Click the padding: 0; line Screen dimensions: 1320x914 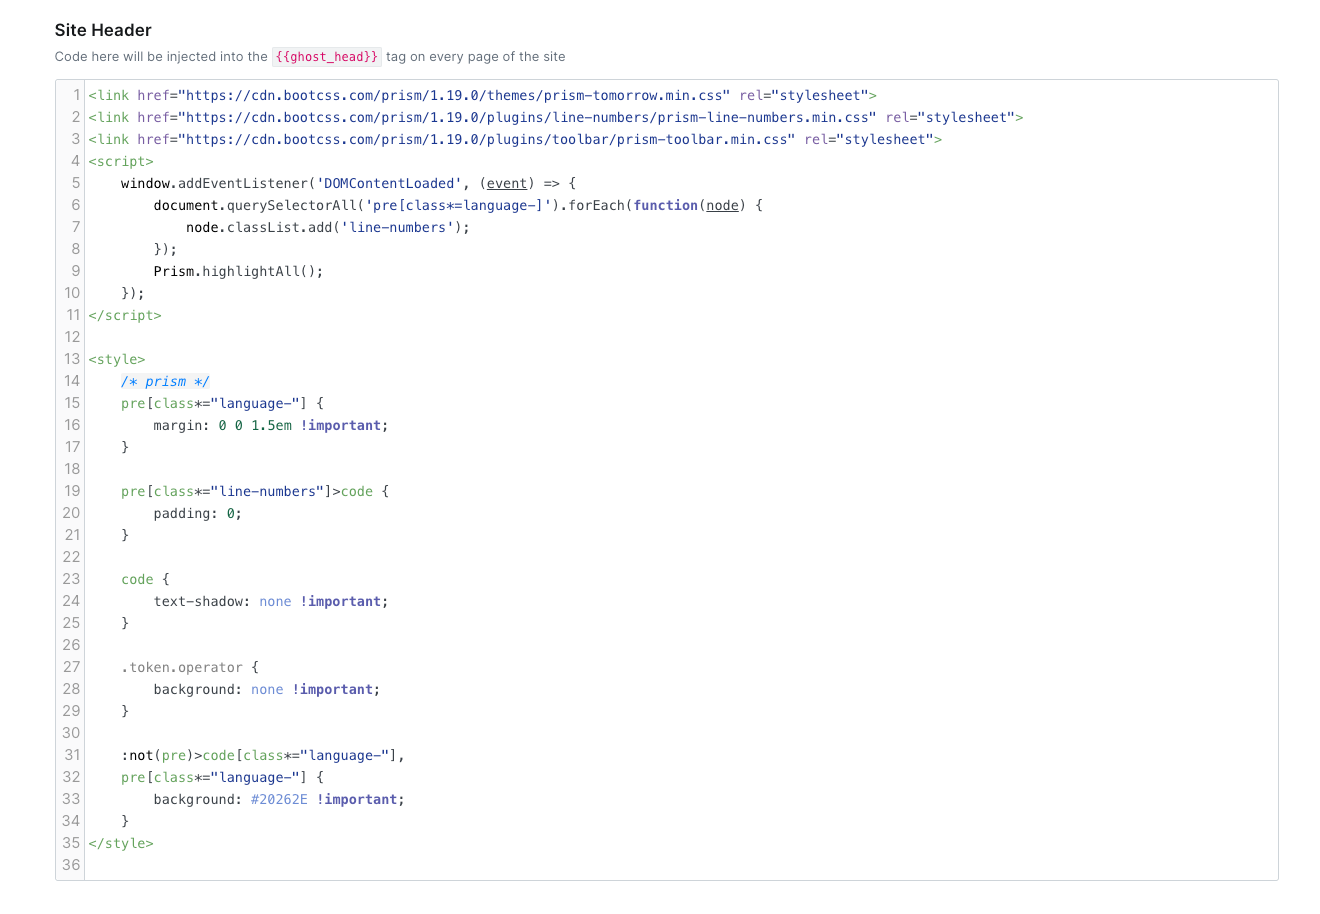click(x=198, y=514)
